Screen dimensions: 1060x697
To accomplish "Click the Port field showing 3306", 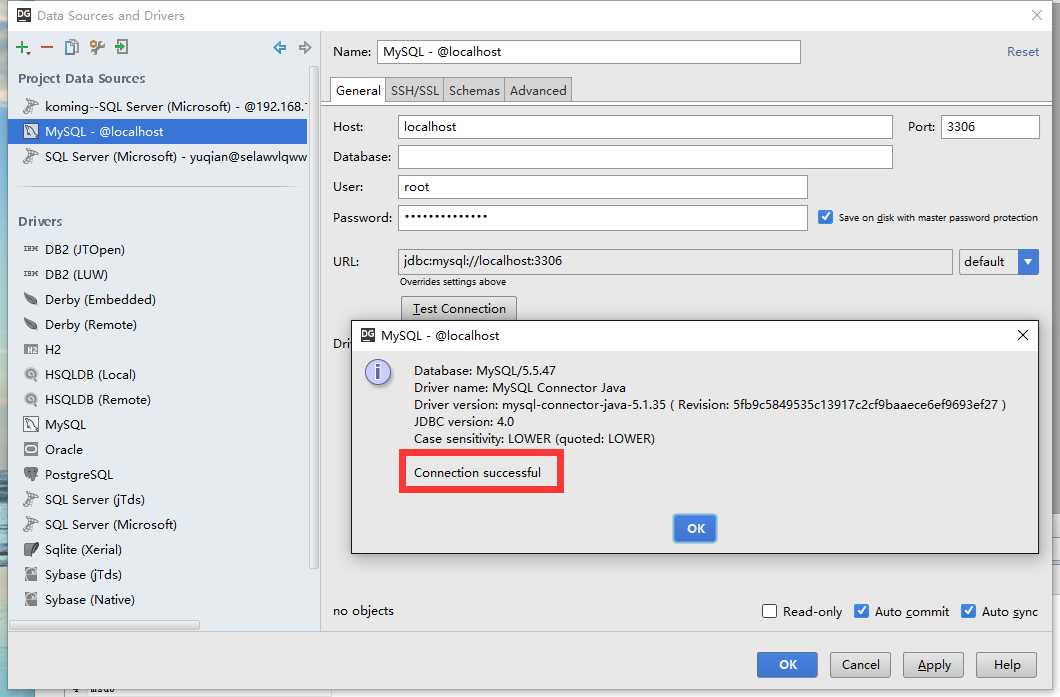I will 990,126.
